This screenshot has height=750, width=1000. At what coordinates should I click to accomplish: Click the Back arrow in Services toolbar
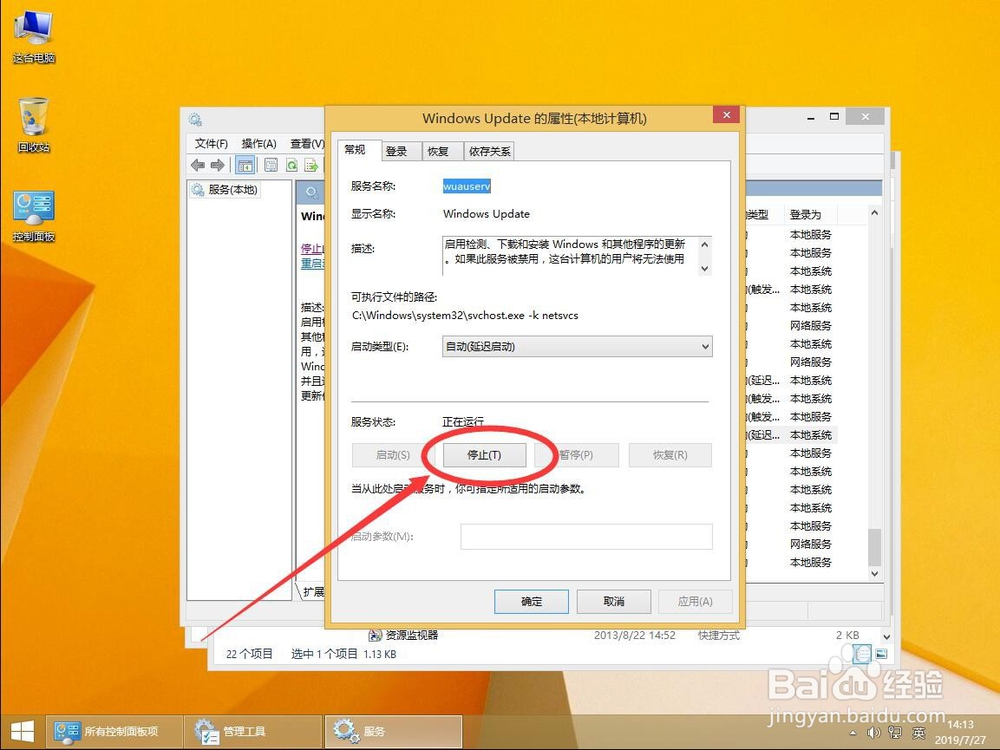[198, 165]
